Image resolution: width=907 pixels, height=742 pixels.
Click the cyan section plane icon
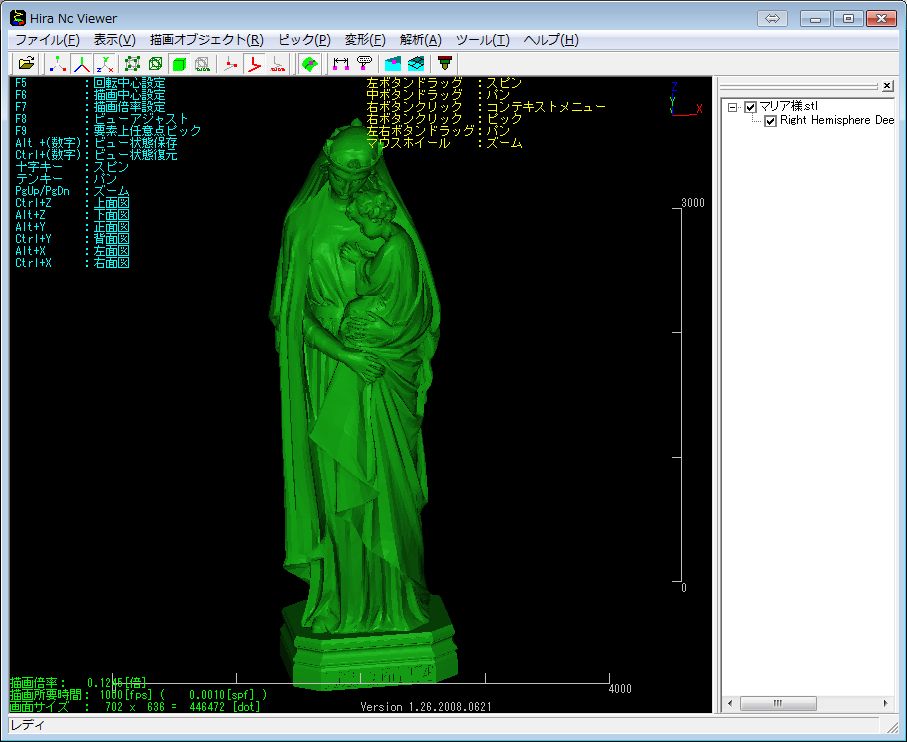(x=393, y=64)
